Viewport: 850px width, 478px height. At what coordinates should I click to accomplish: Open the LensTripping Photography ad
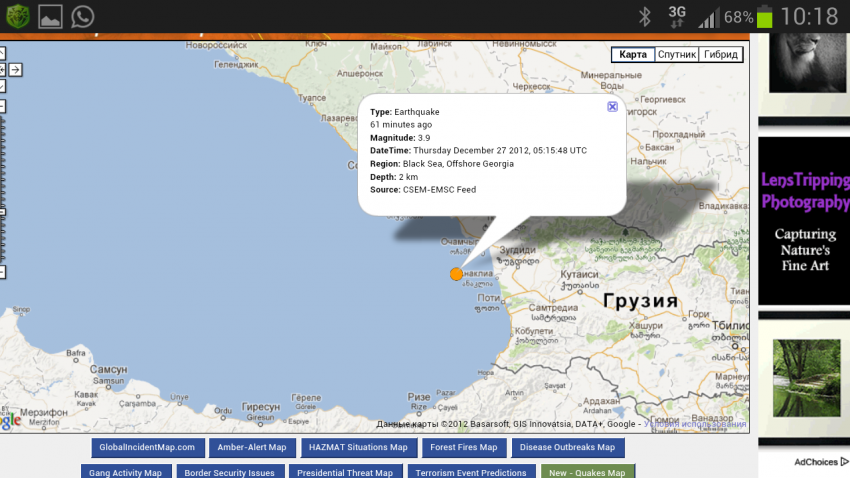(x=804, y=220)
